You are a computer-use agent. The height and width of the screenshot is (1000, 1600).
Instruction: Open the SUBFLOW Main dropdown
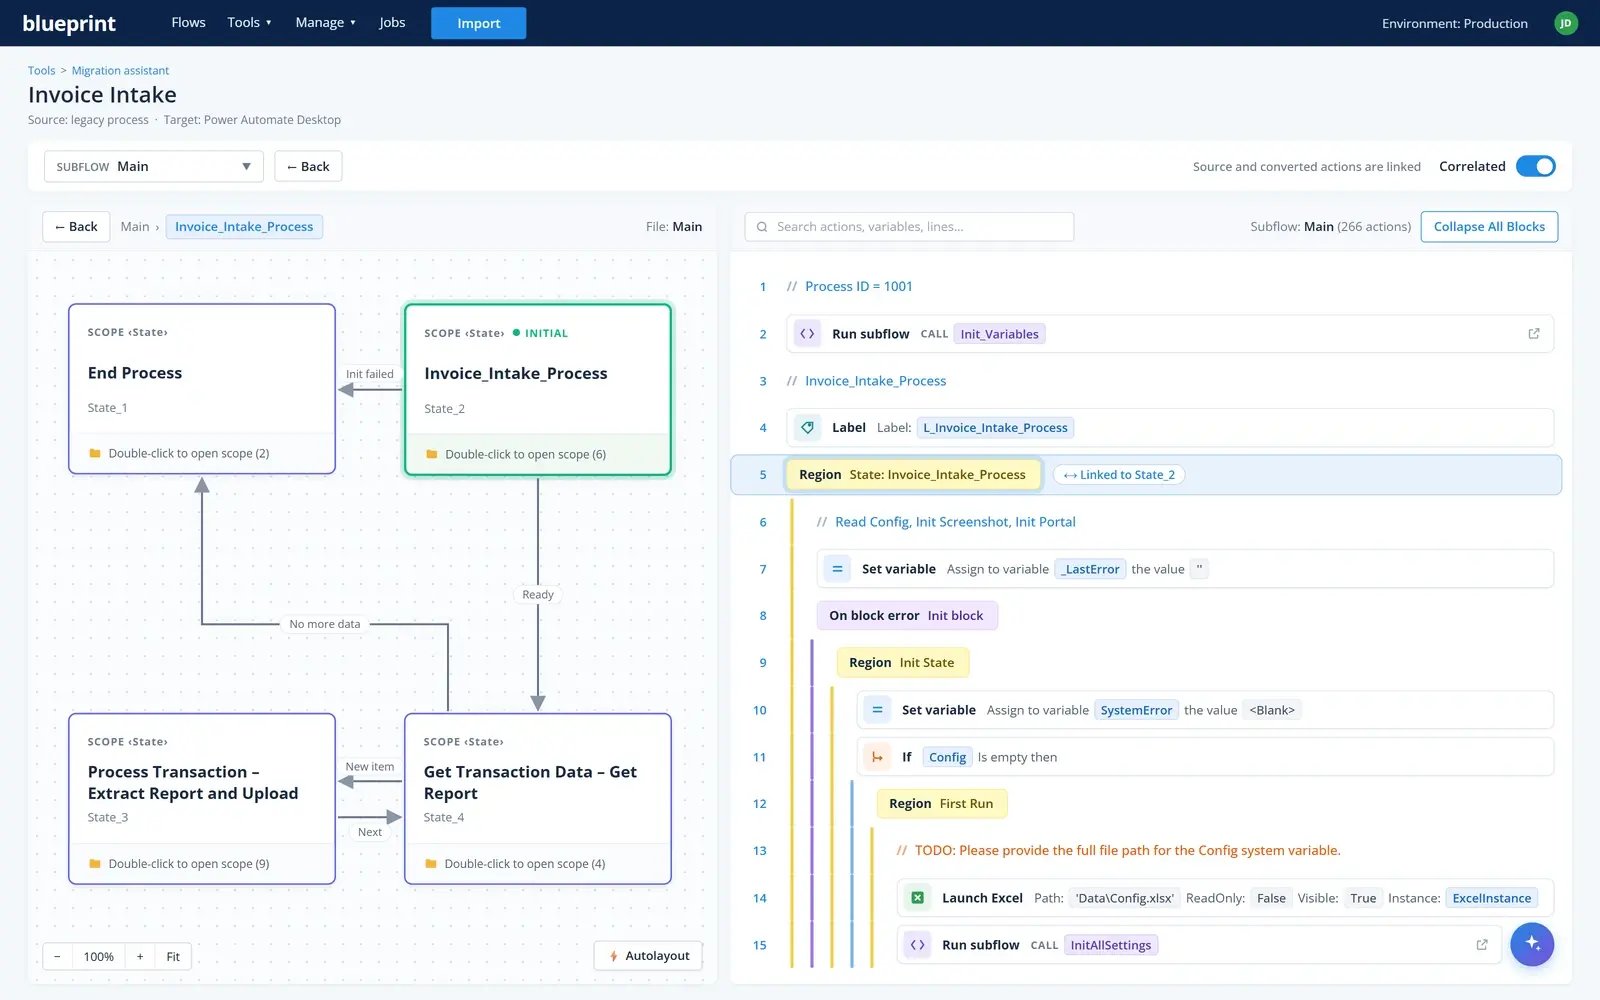pyautogui.click(x=154, y=166)
